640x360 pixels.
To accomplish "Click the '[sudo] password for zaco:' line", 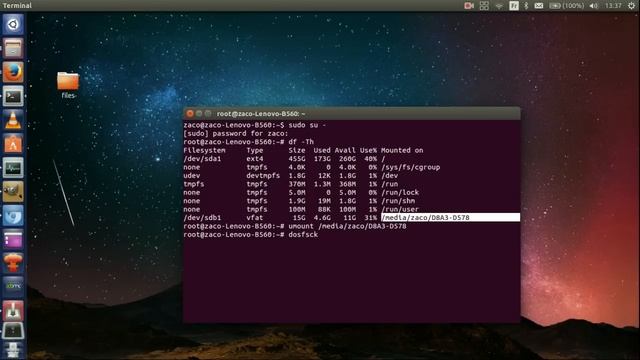I will (236, 133).
